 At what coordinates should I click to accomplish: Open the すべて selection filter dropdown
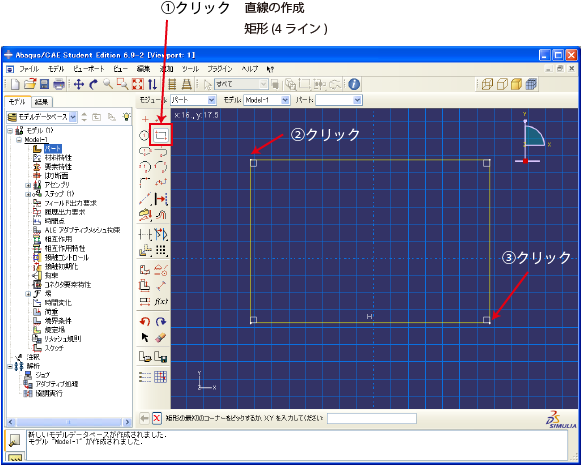tap(242, 84)
